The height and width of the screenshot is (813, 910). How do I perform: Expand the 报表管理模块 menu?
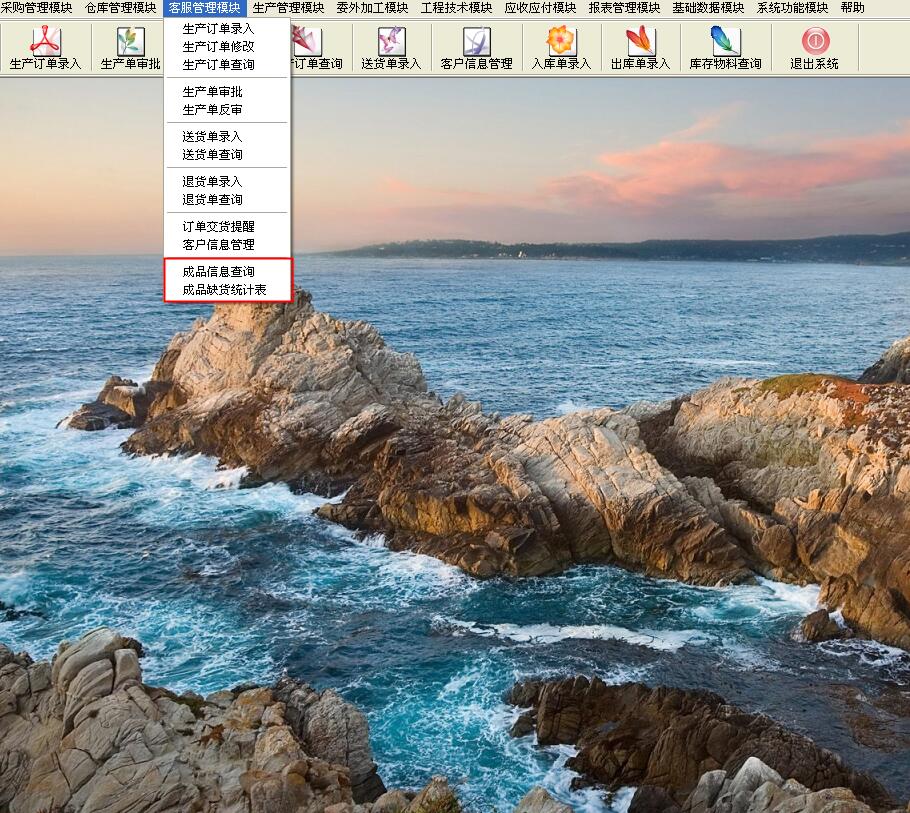point(624,8)
